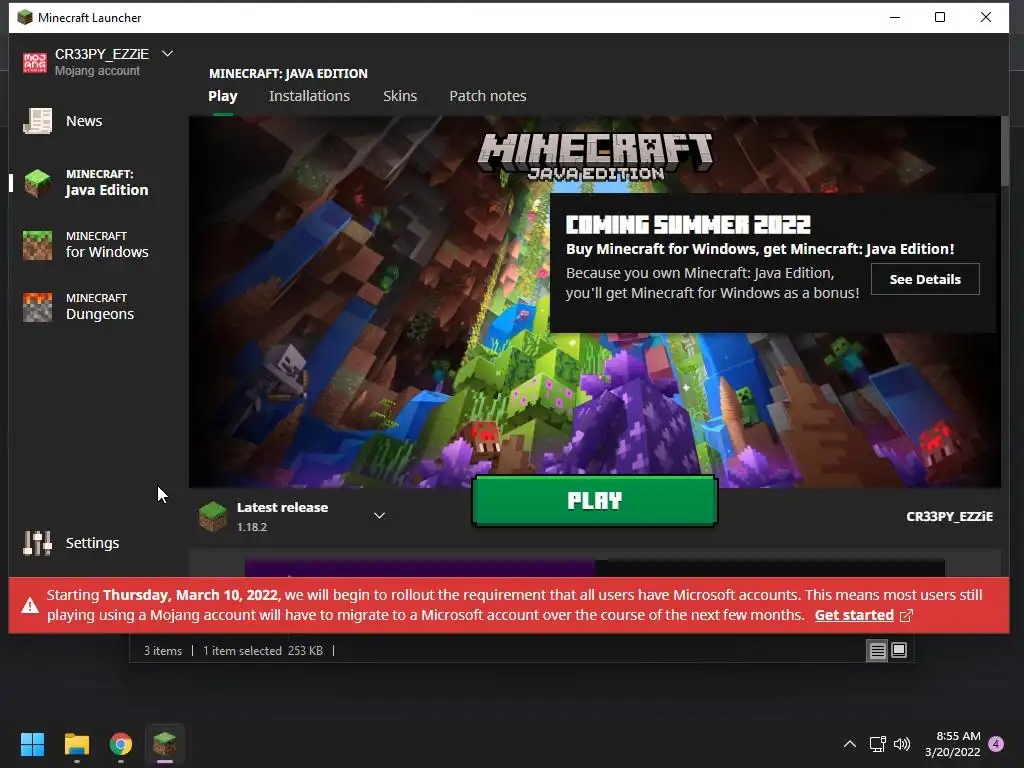Open the Windows Start menu
Screen dimensions: 1024x768
(x=32, y=744)
